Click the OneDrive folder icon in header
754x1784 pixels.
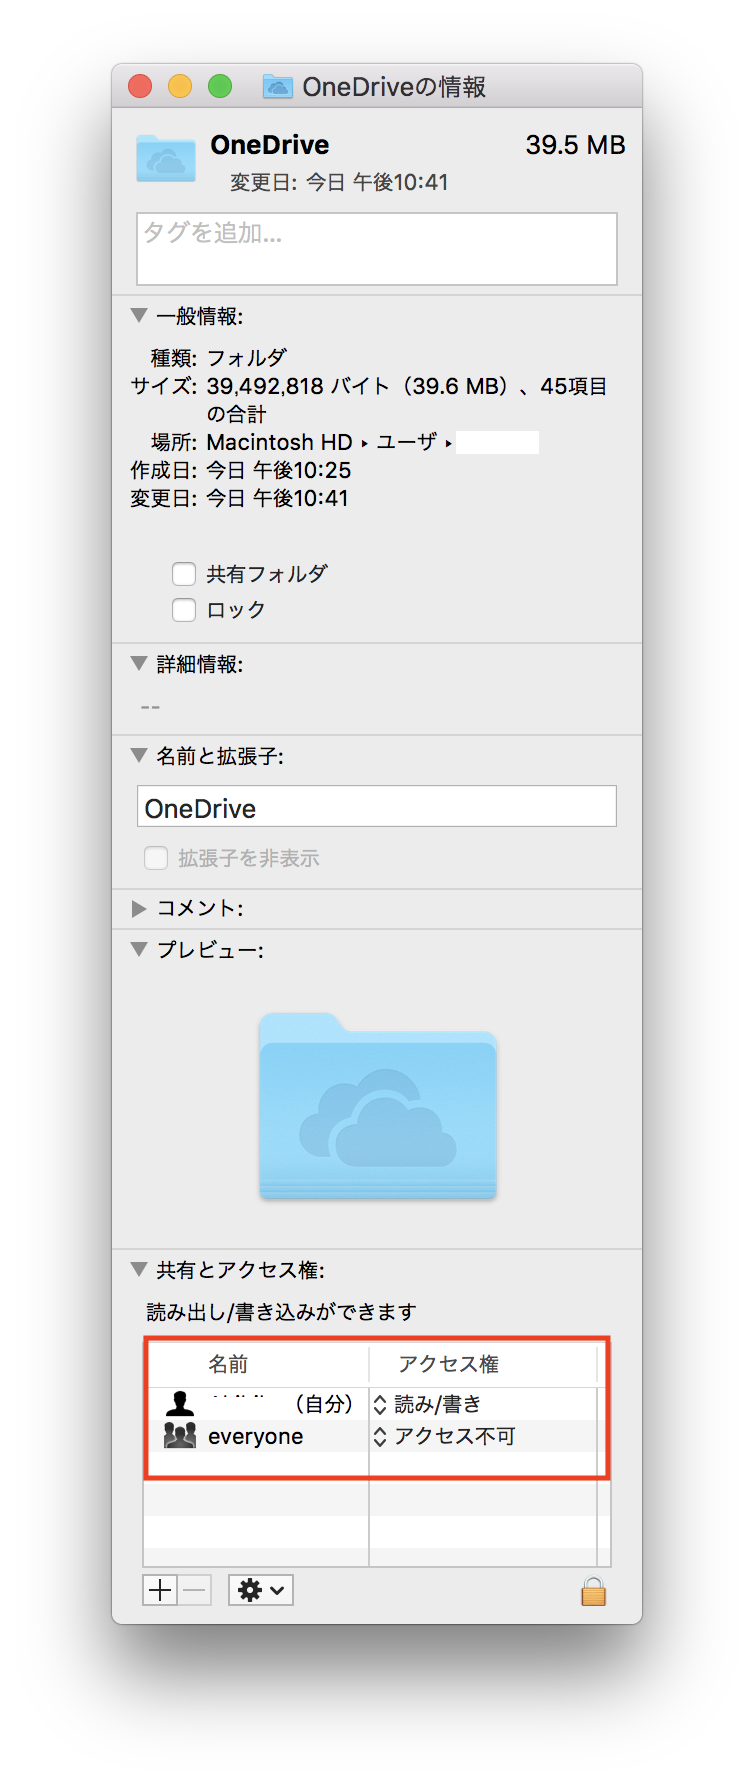pyautogui.click(x=166, y=158)
